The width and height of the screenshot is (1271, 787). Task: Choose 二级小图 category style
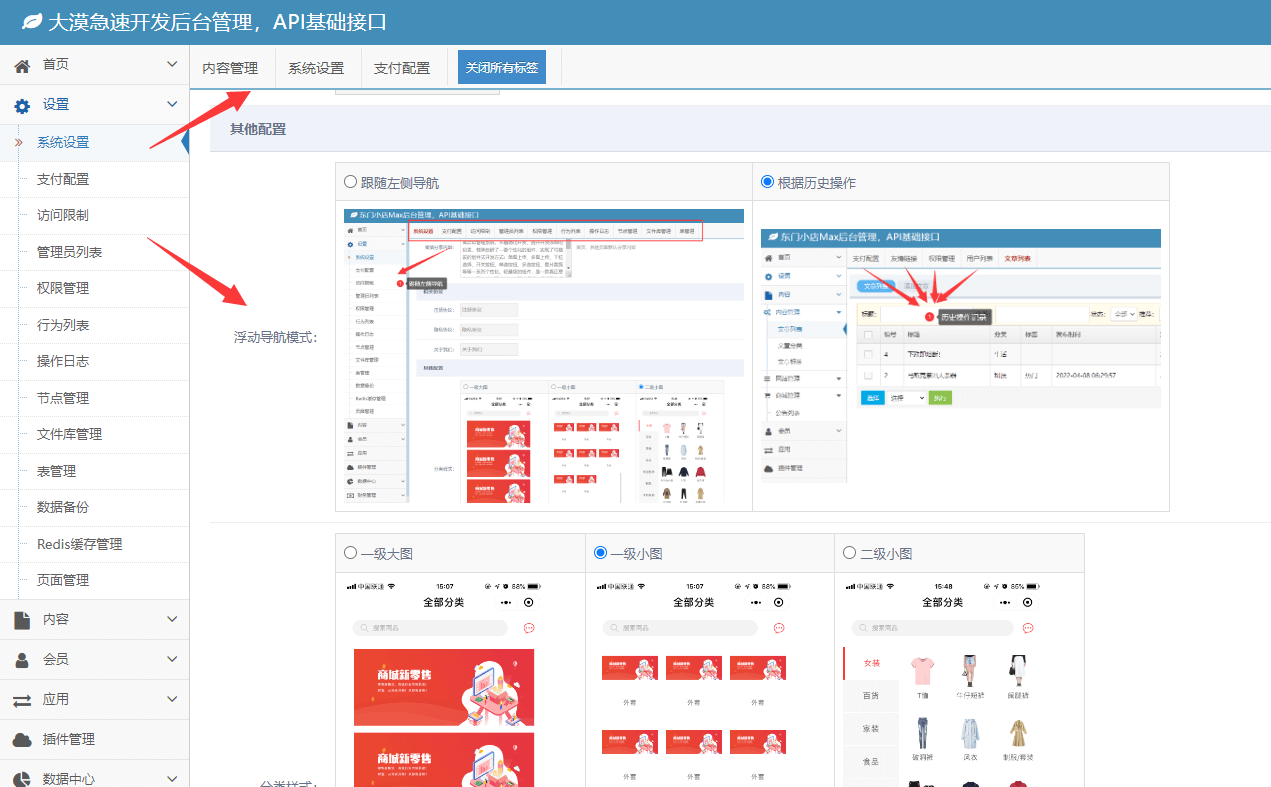(849, 552)
